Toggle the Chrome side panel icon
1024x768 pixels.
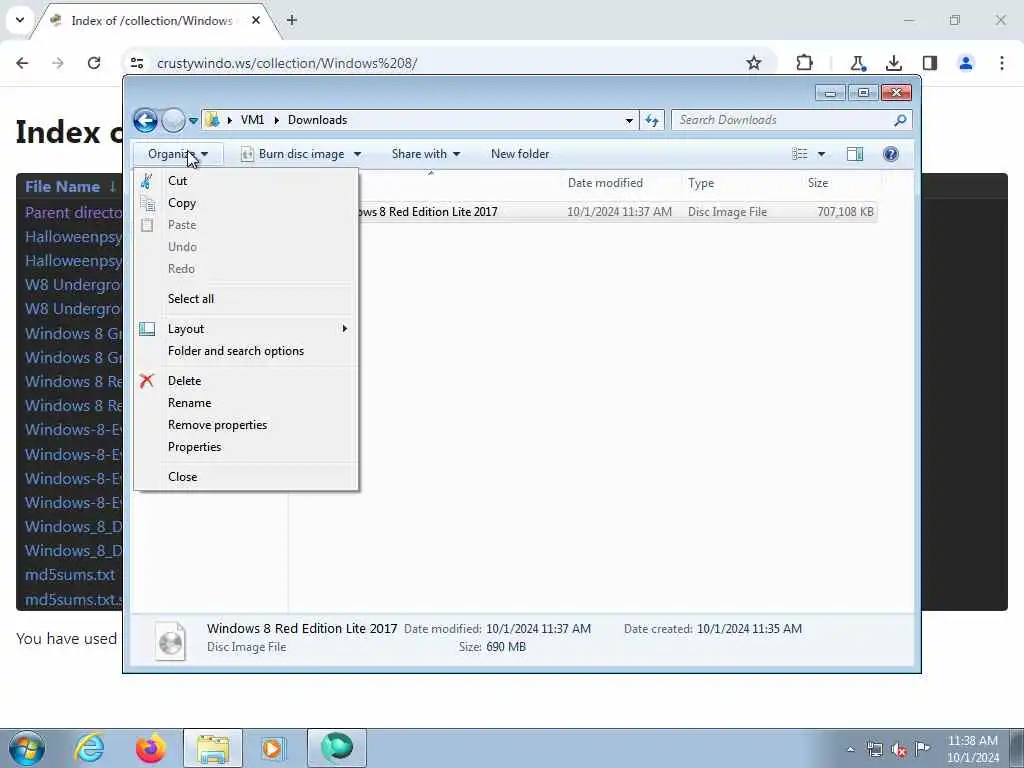(930, 63)
